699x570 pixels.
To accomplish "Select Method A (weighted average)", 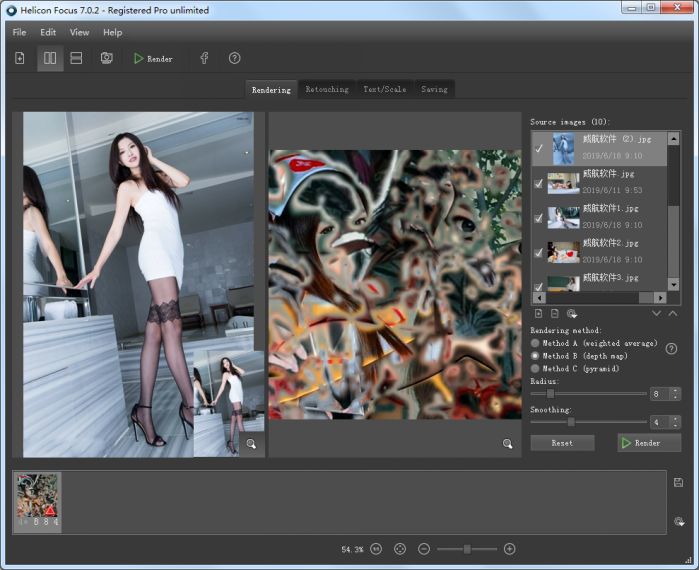I will tap(535, 343).
